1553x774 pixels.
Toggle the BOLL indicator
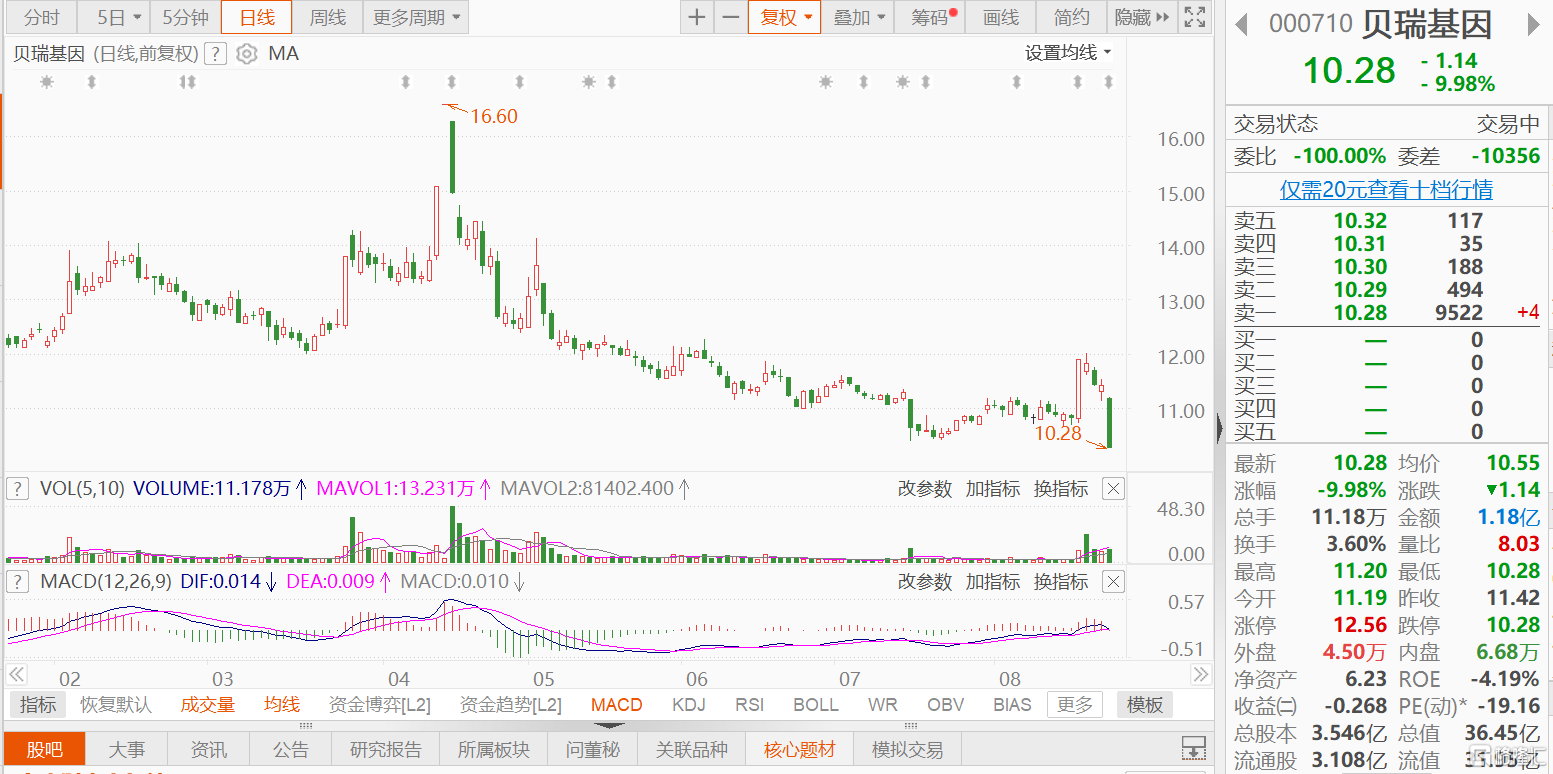pos(816,705)
